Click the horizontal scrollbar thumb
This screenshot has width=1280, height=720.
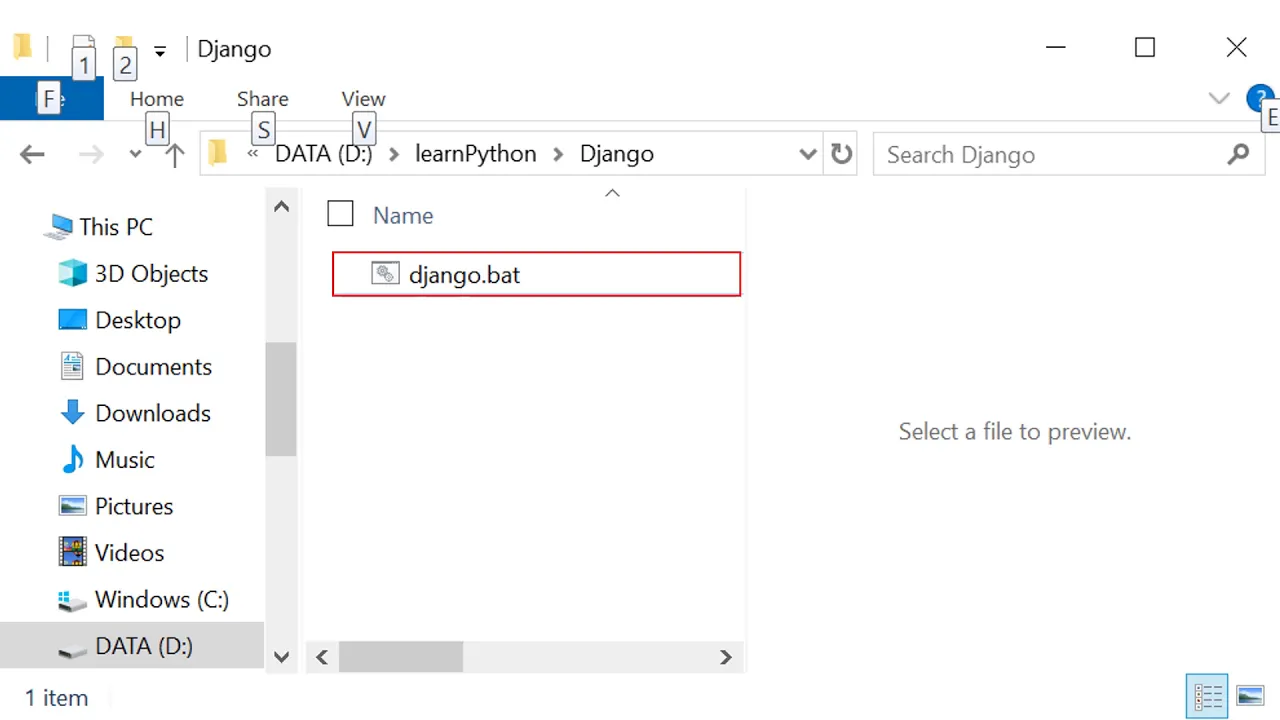point(401,657)
